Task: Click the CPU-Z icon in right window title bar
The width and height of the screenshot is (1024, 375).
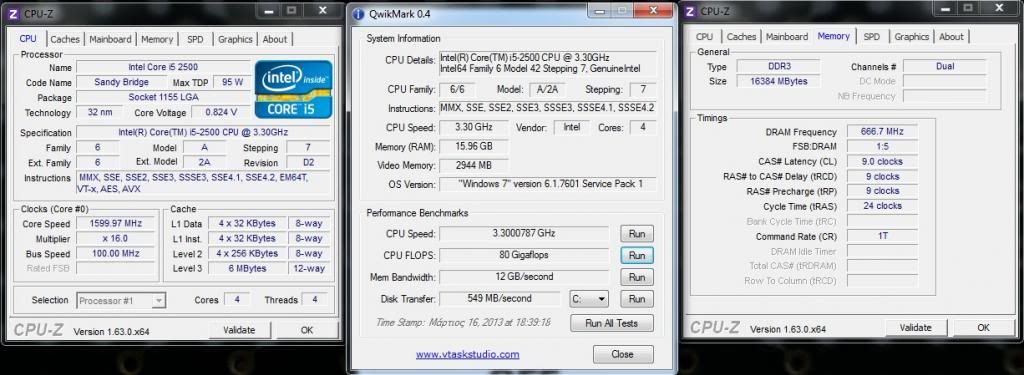Action: (x=690, y=11)
